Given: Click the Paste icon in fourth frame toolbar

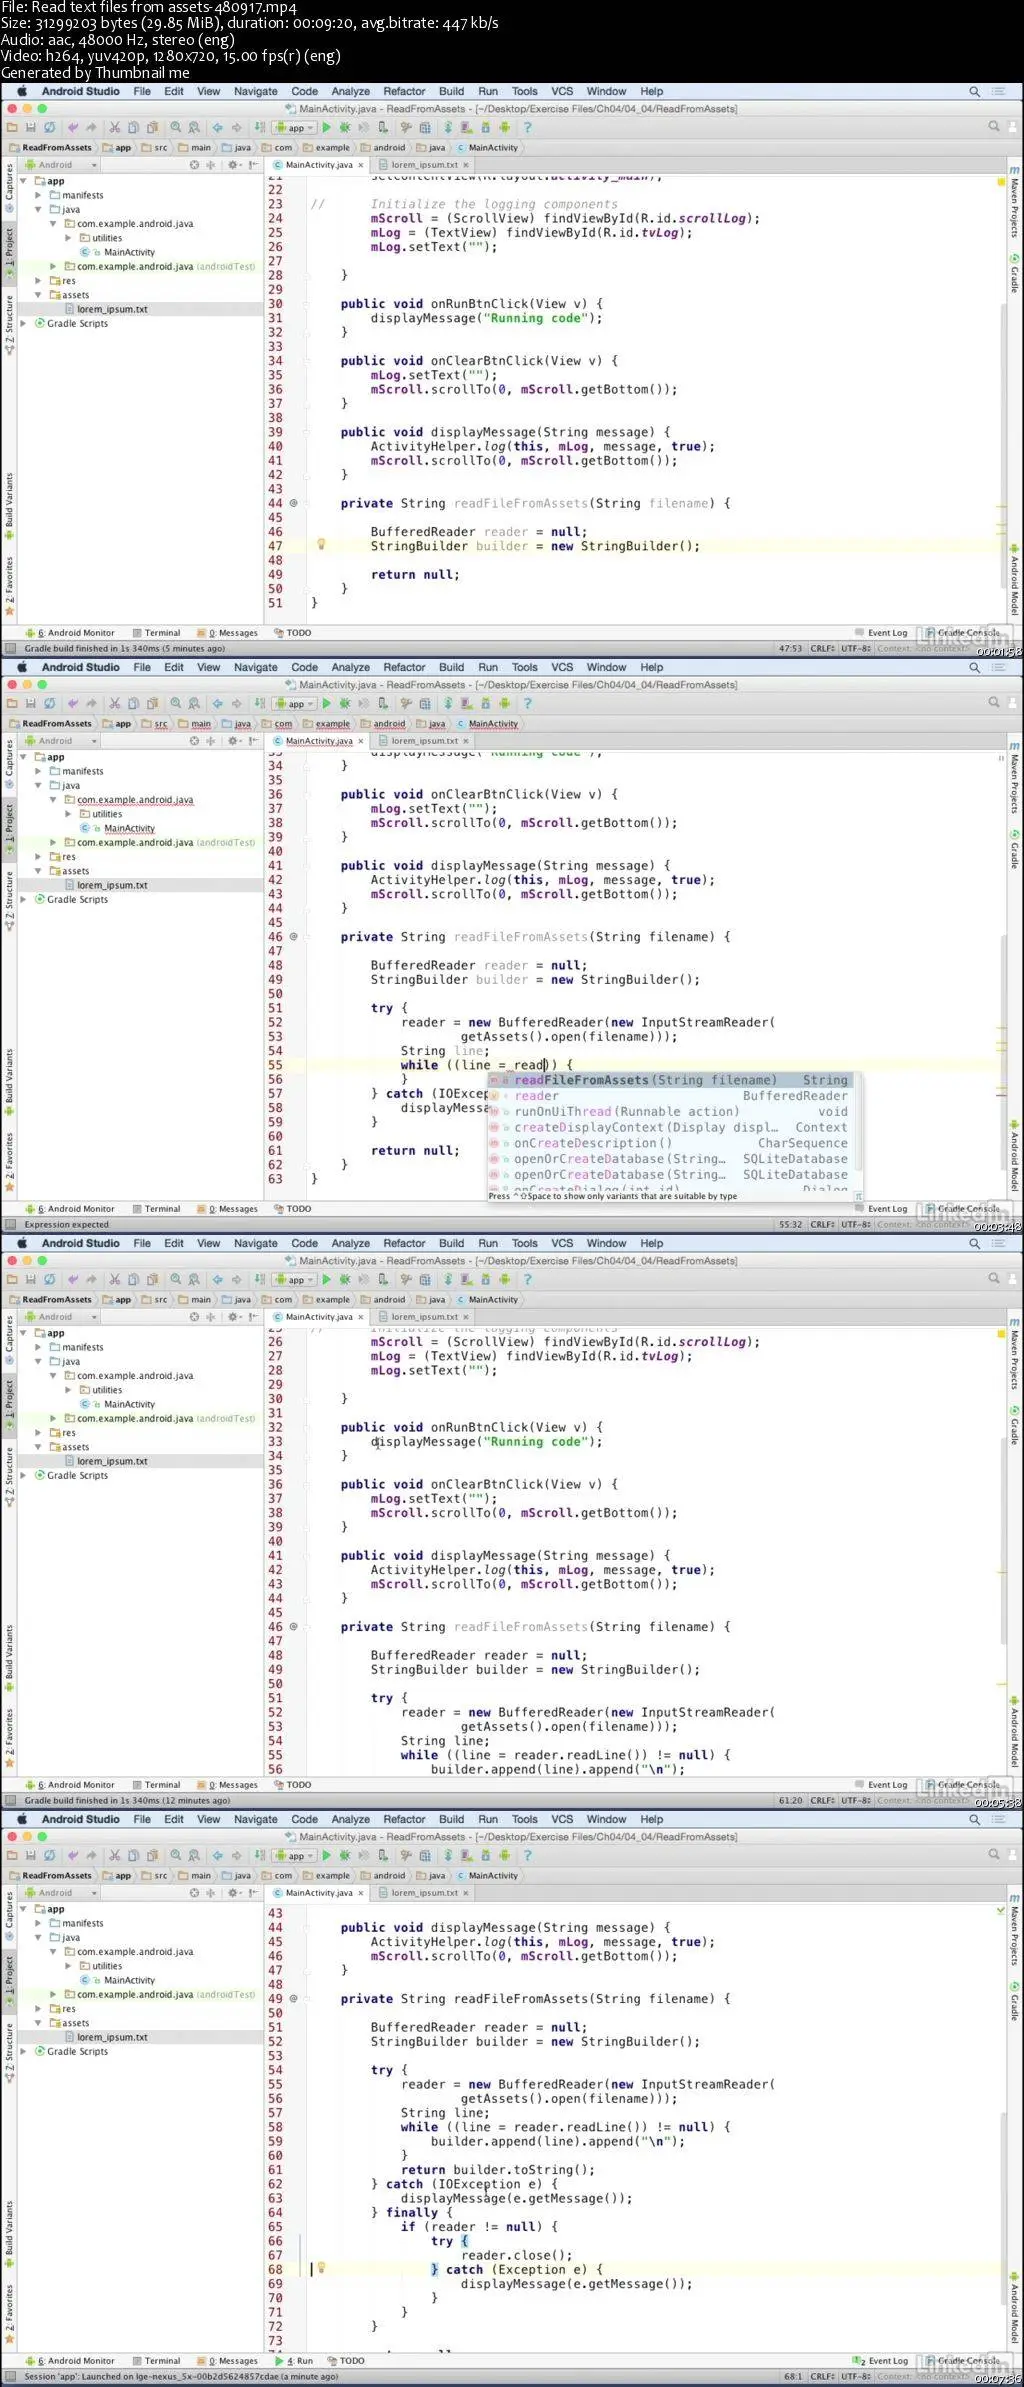Looking at the screenshot, I should [x=152, y=1856].
